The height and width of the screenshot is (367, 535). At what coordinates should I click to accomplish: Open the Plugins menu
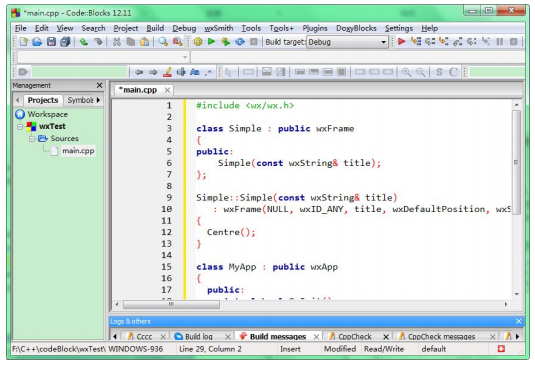[315, 28]
